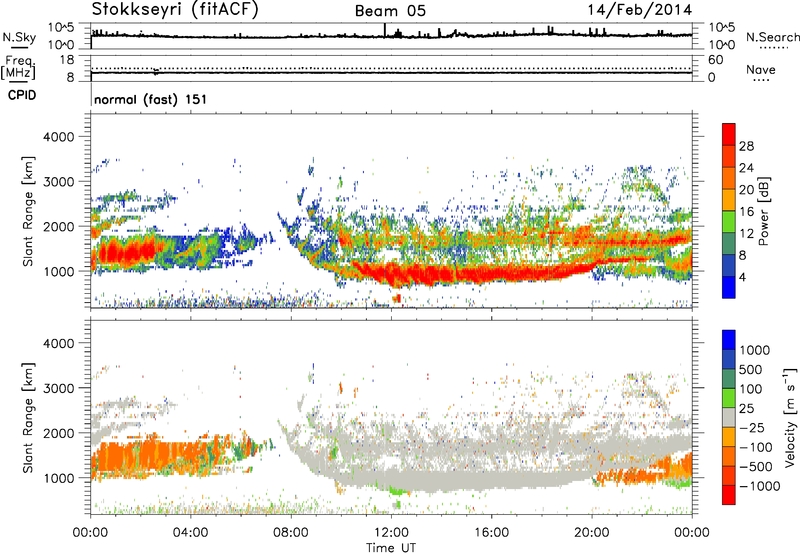The height and width of the screenshot is (554, 800).
Task: Click the '24' label on power colorbar
Action: (x=746, y=168)
